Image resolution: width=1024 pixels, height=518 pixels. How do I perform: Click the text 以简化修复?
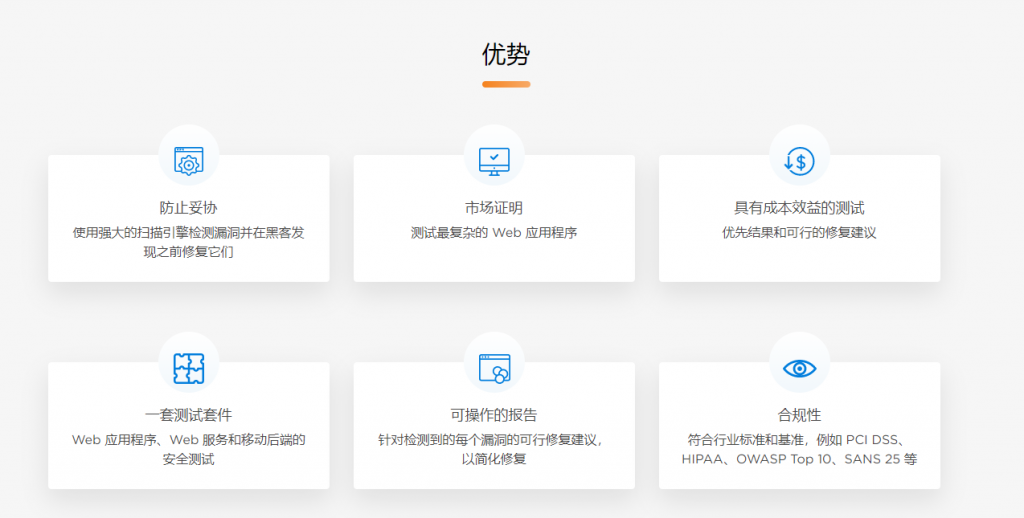click(x=494, y=459)
